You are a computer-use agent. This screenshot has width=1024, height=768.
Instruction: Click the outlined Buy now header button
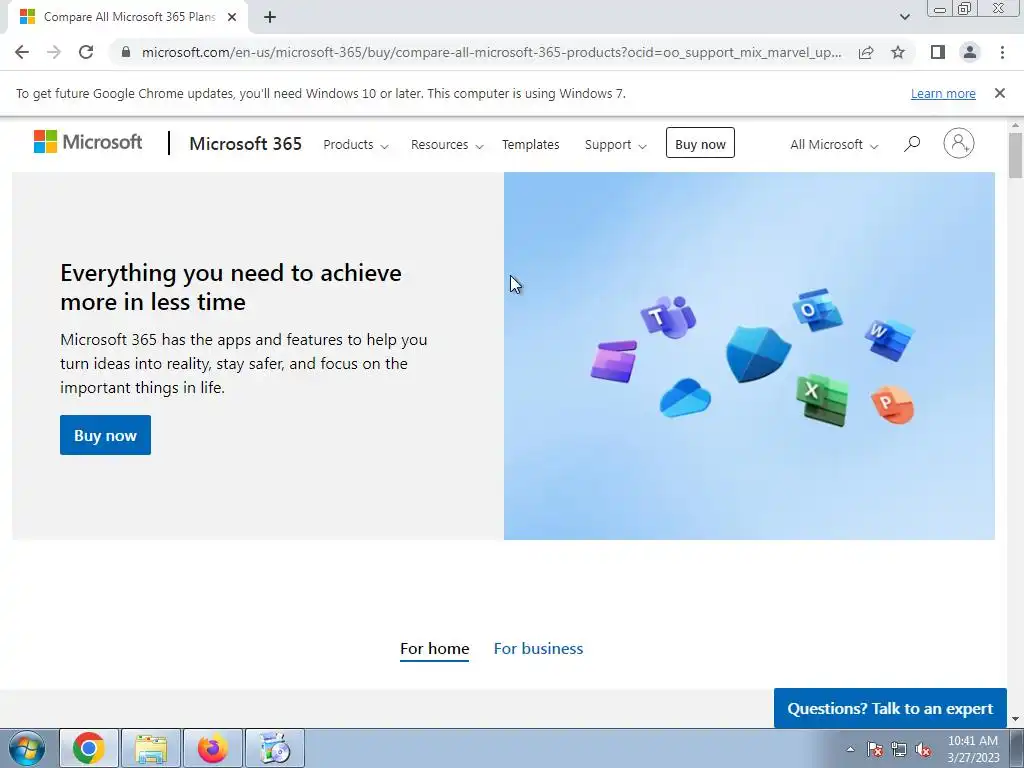coord(700,143)
